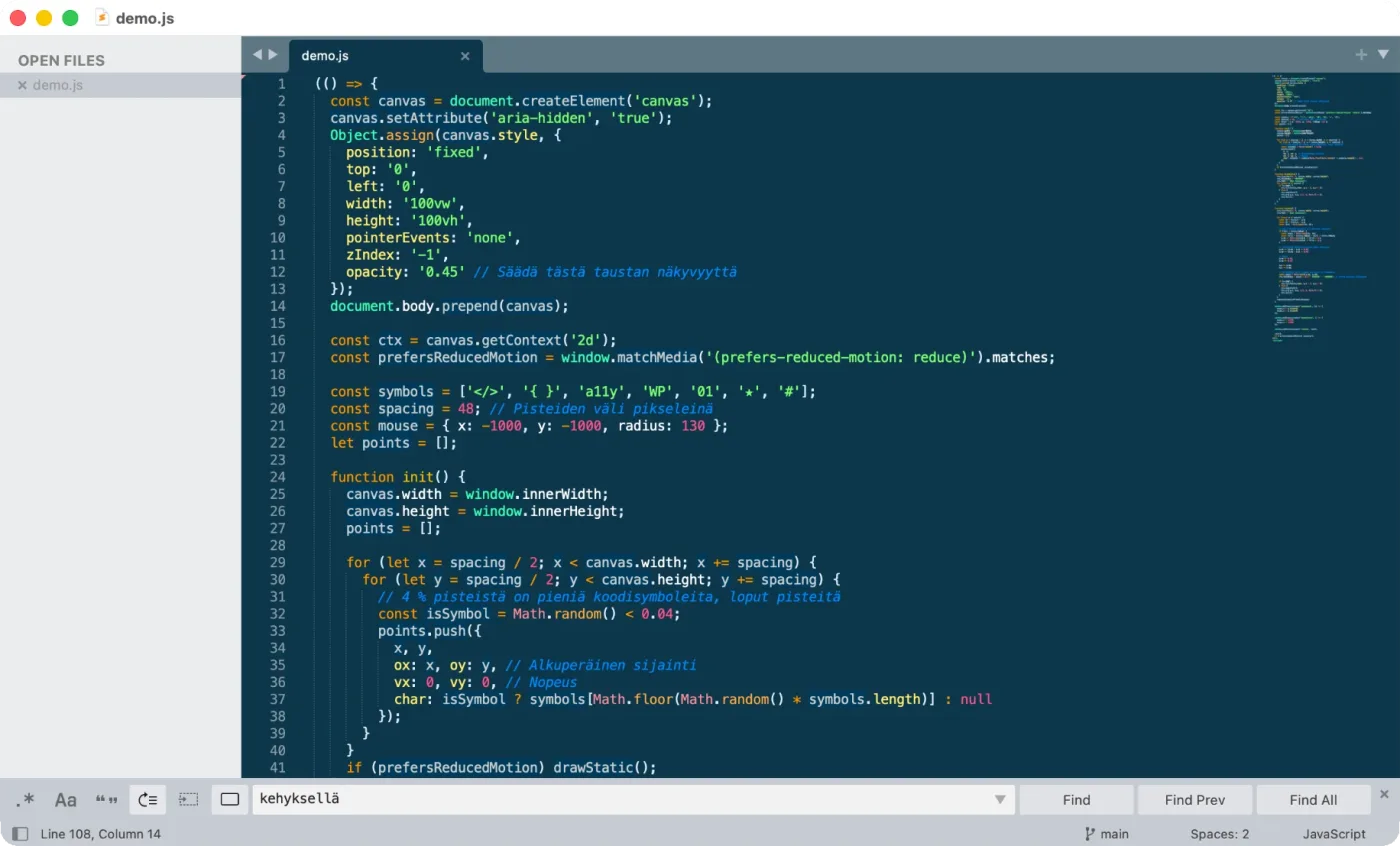Click the OPEN FILES sidebar heading
This screenshot has height=846, width=1400.
61,60
